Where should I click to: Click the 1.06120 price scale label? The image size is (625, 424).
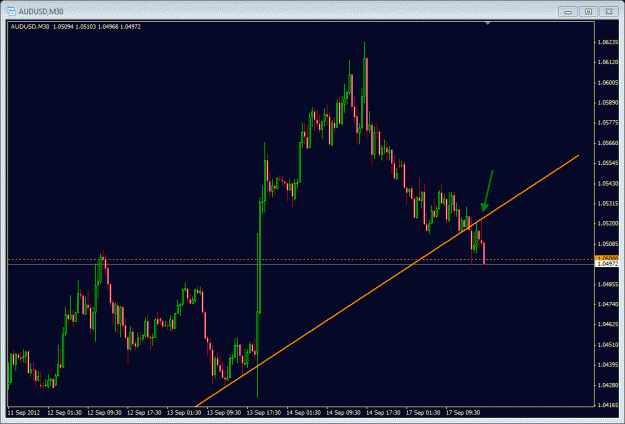pyautogui.click(x=608, y=62)
